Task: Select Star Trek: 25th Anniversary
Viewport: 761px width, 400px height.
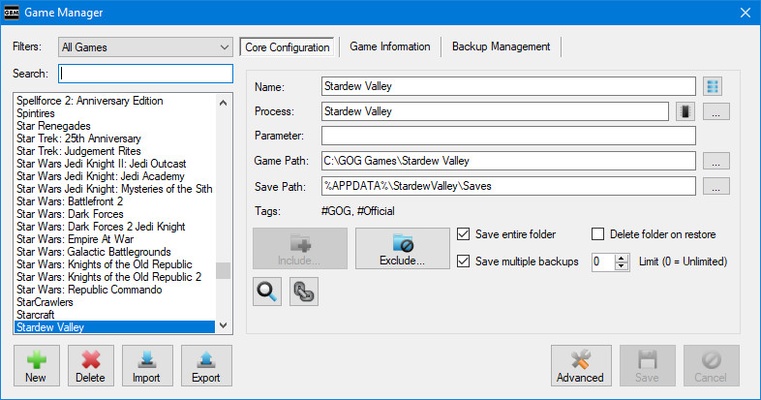Action: [x=115, y=138]
